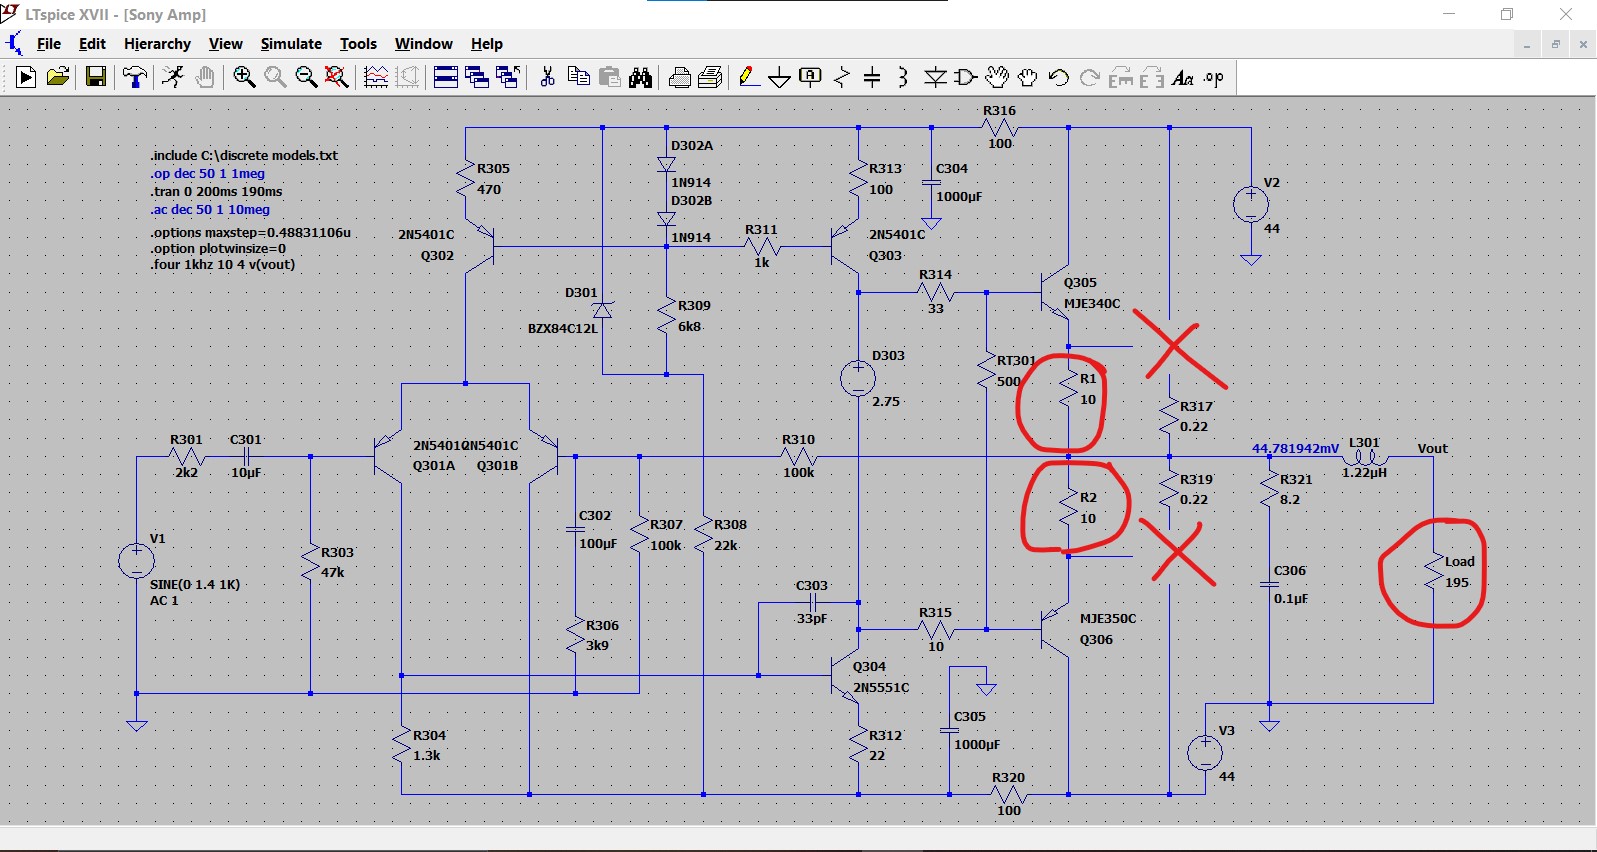Select the Copy tool icon
1597x852 pixels.
578,77
